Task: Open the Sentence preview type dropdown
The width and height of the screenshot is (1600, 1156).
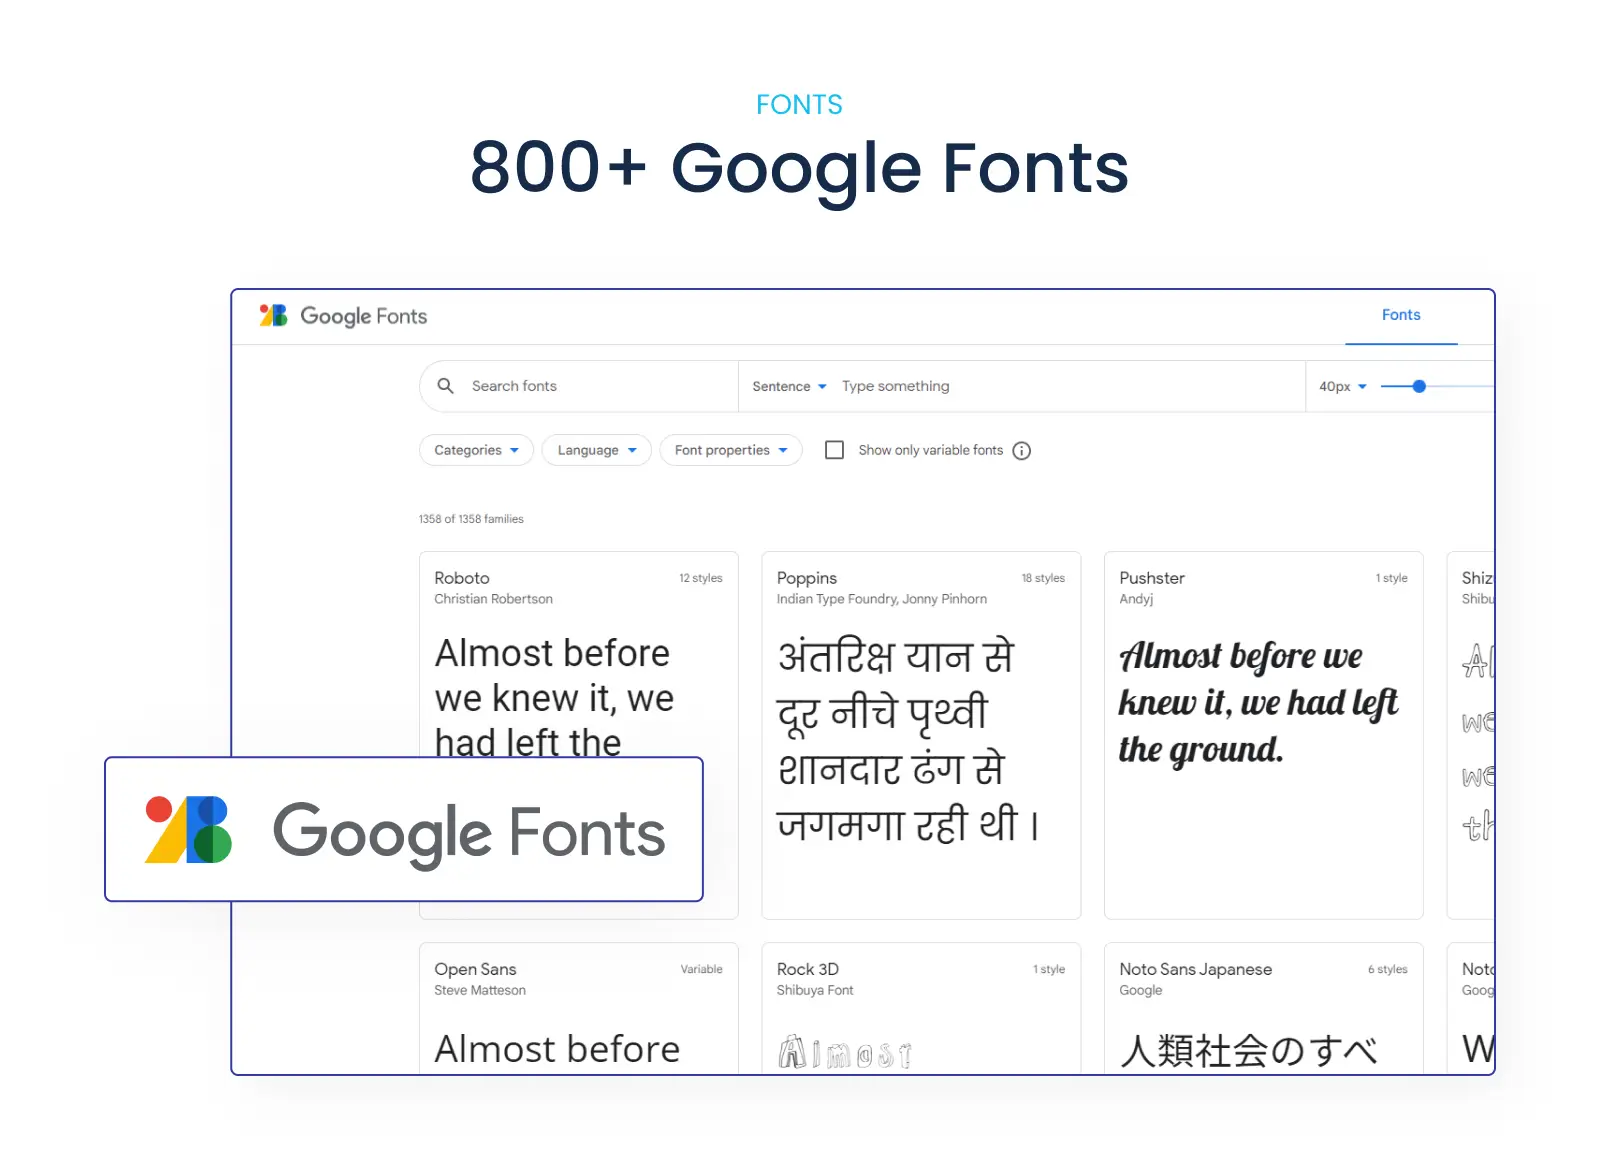Action: 789,386
